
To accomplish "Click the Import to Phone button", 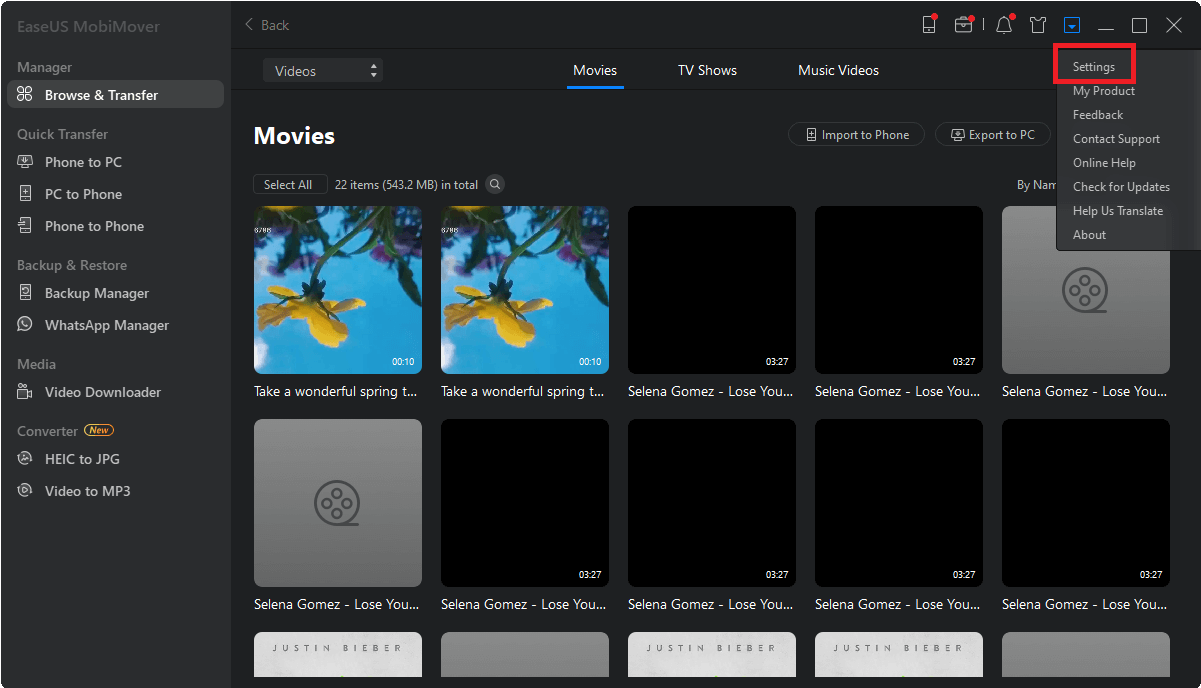I will point(857,135).
